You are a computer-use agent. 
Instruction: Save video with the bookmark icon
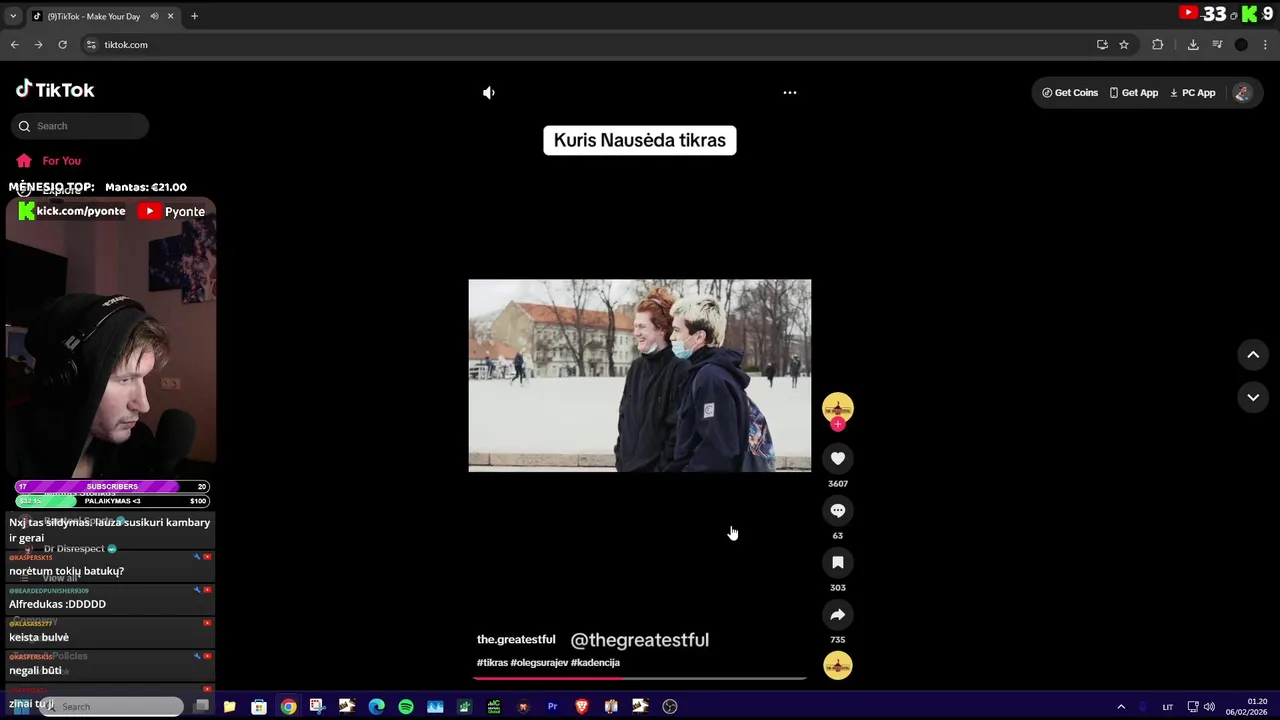(x=838, y=562)
